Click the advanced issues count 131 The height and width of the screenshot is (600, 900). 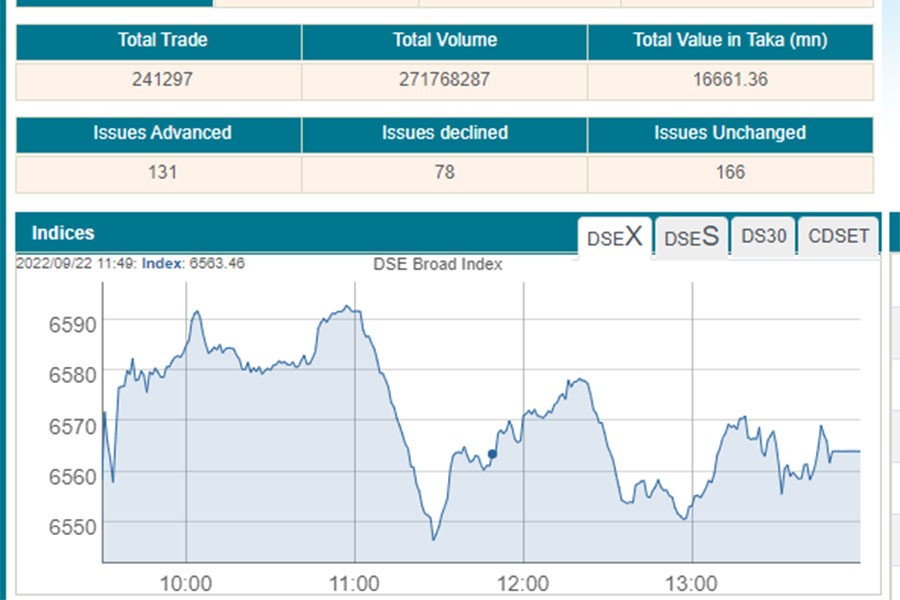[162, 172]
